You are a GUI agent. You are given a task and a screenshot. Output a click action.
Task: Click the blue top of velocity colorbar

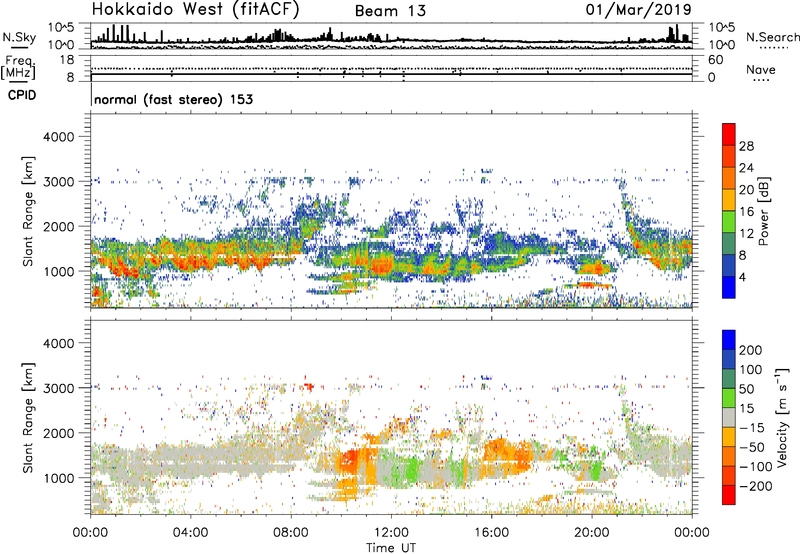729,340
